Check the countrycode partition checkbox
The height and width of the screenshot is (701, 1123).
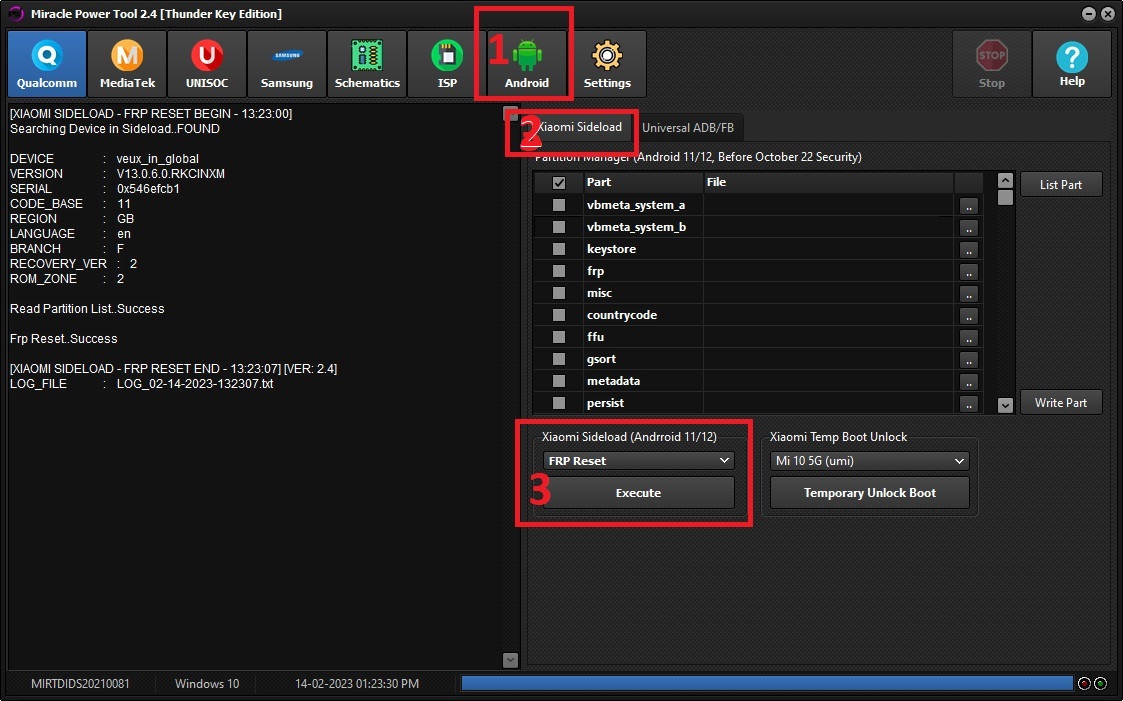click(559, 315)
